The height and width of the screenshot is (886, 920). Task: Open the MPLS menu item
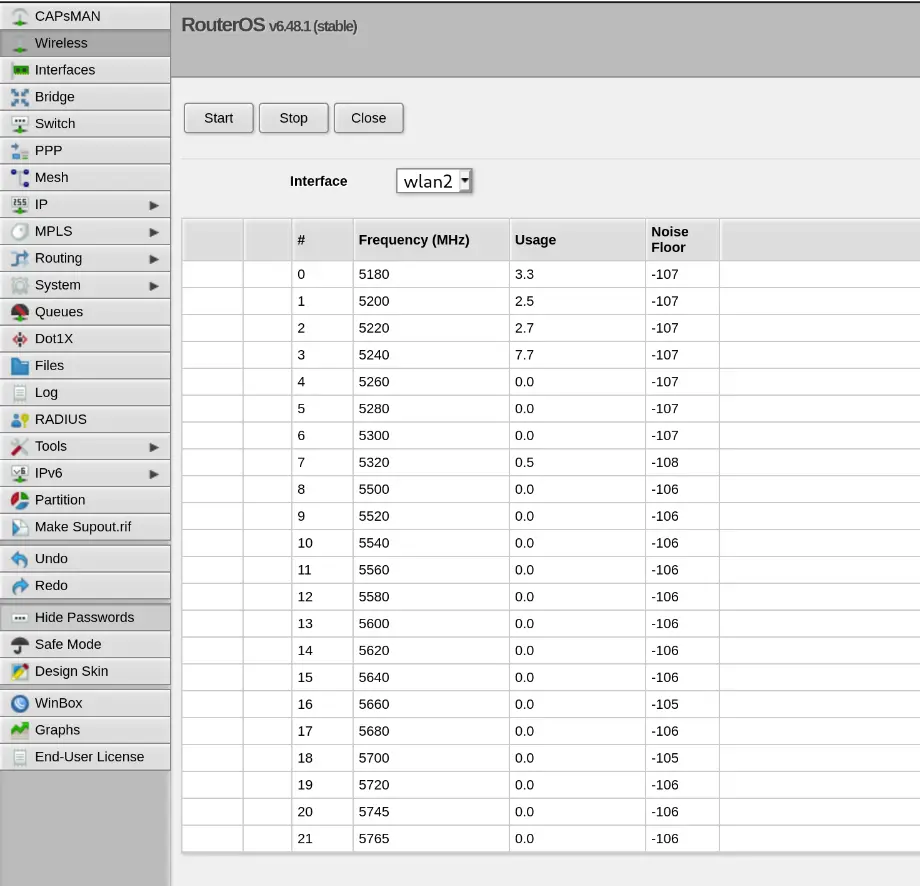click(86, 232)
